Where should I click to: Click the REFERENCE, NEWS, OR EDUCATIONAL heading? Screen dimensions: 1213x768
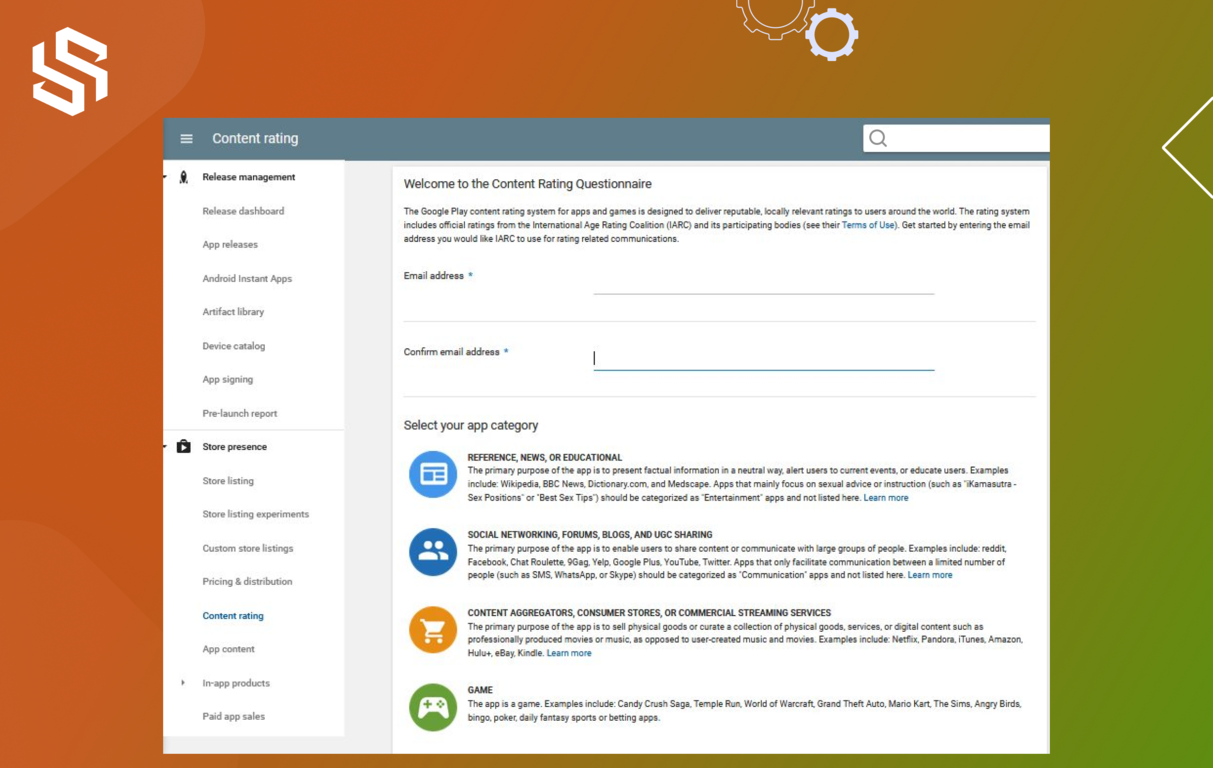point(545,457)
